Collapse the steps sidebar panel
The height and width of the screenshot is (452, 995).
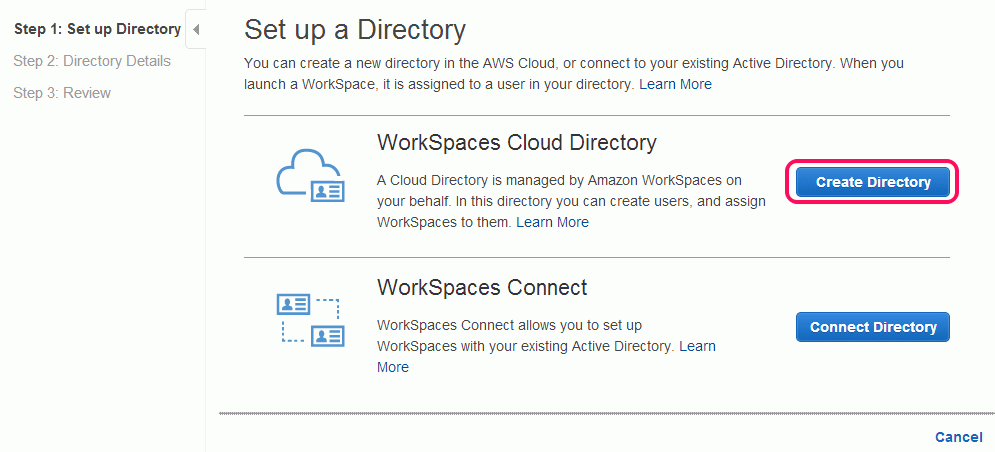195,29
